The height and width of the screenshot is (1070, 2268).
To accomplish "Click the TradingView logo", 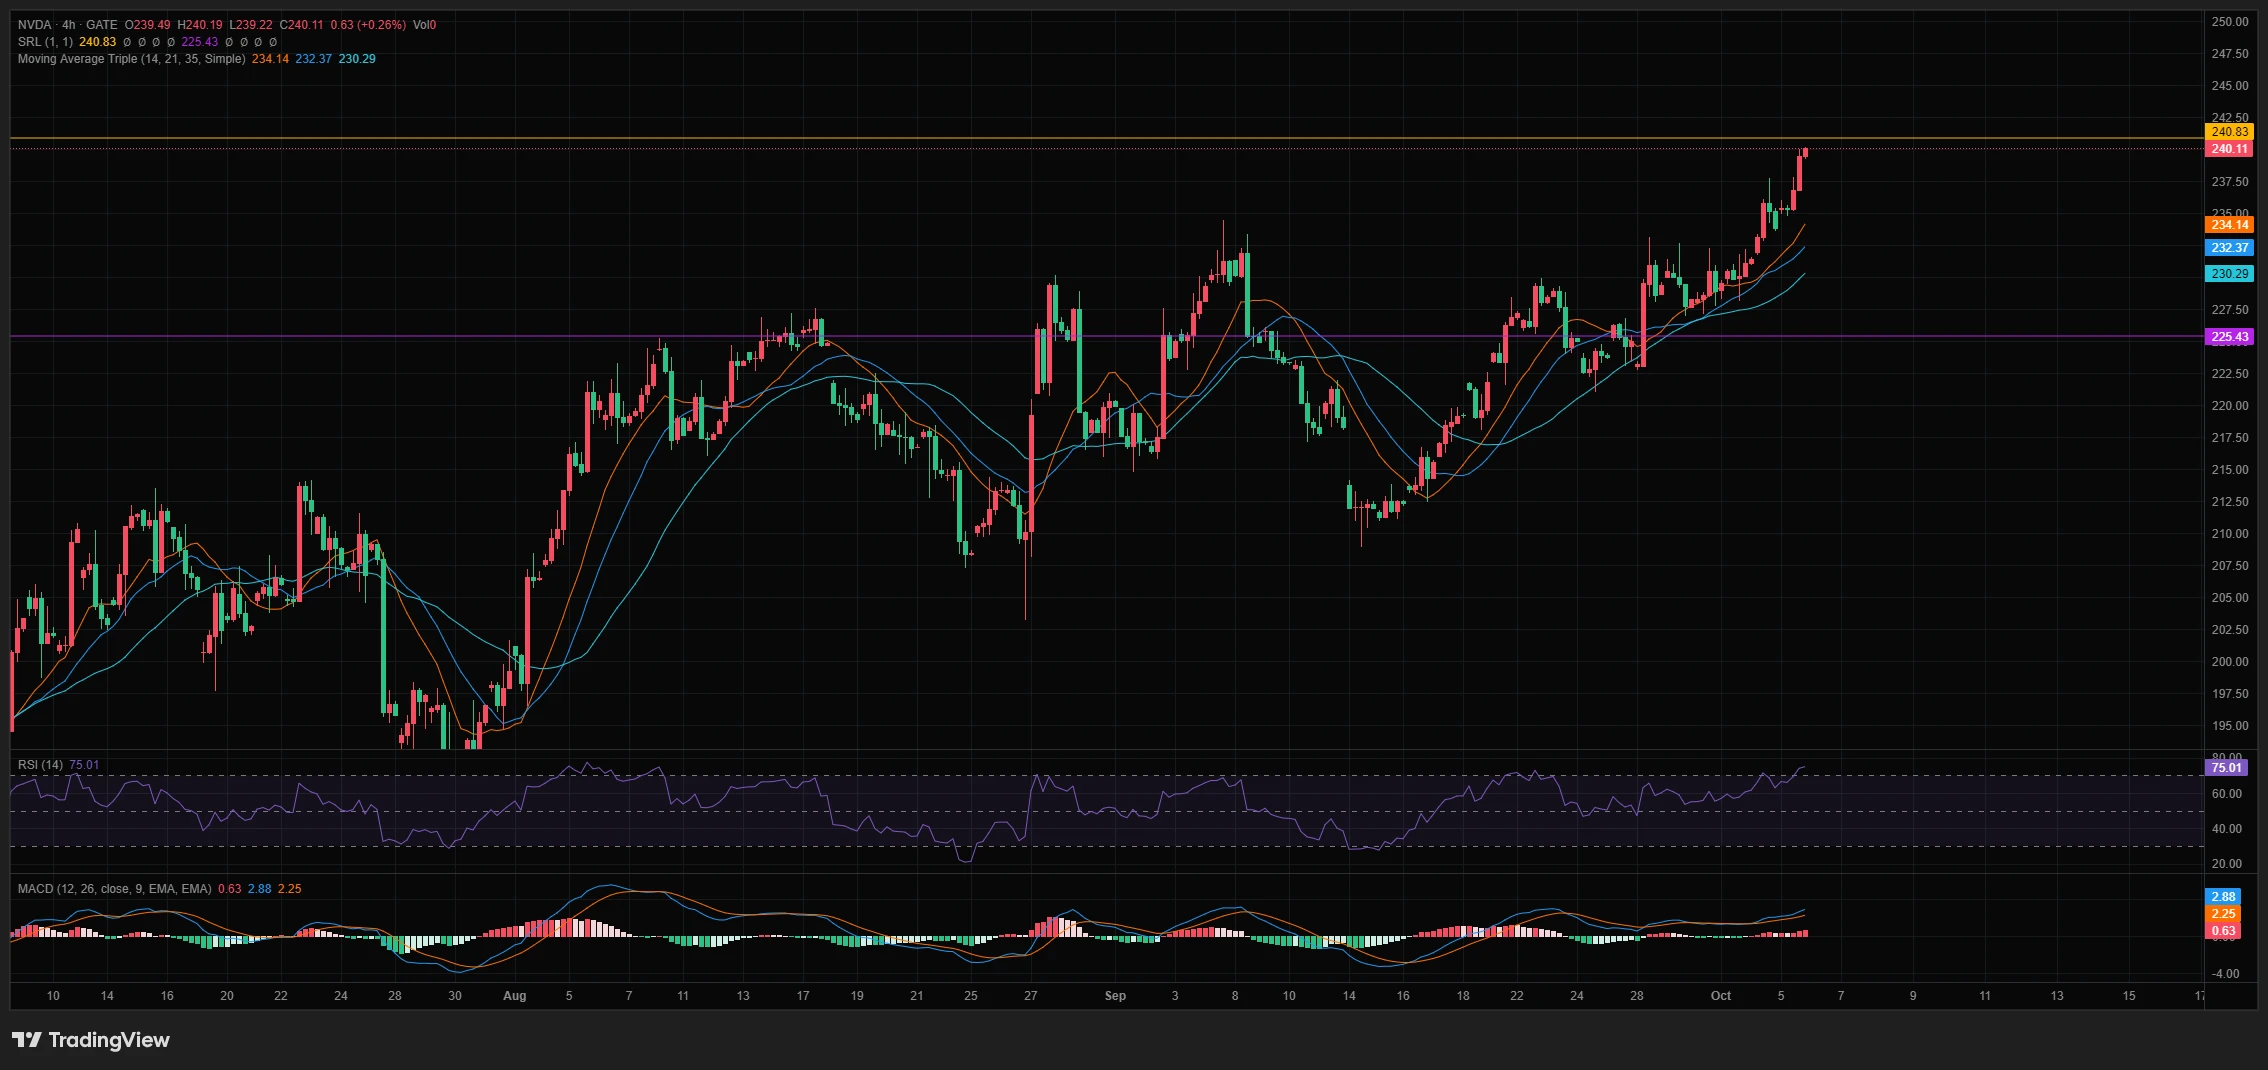I will (x=91, y=1040).
